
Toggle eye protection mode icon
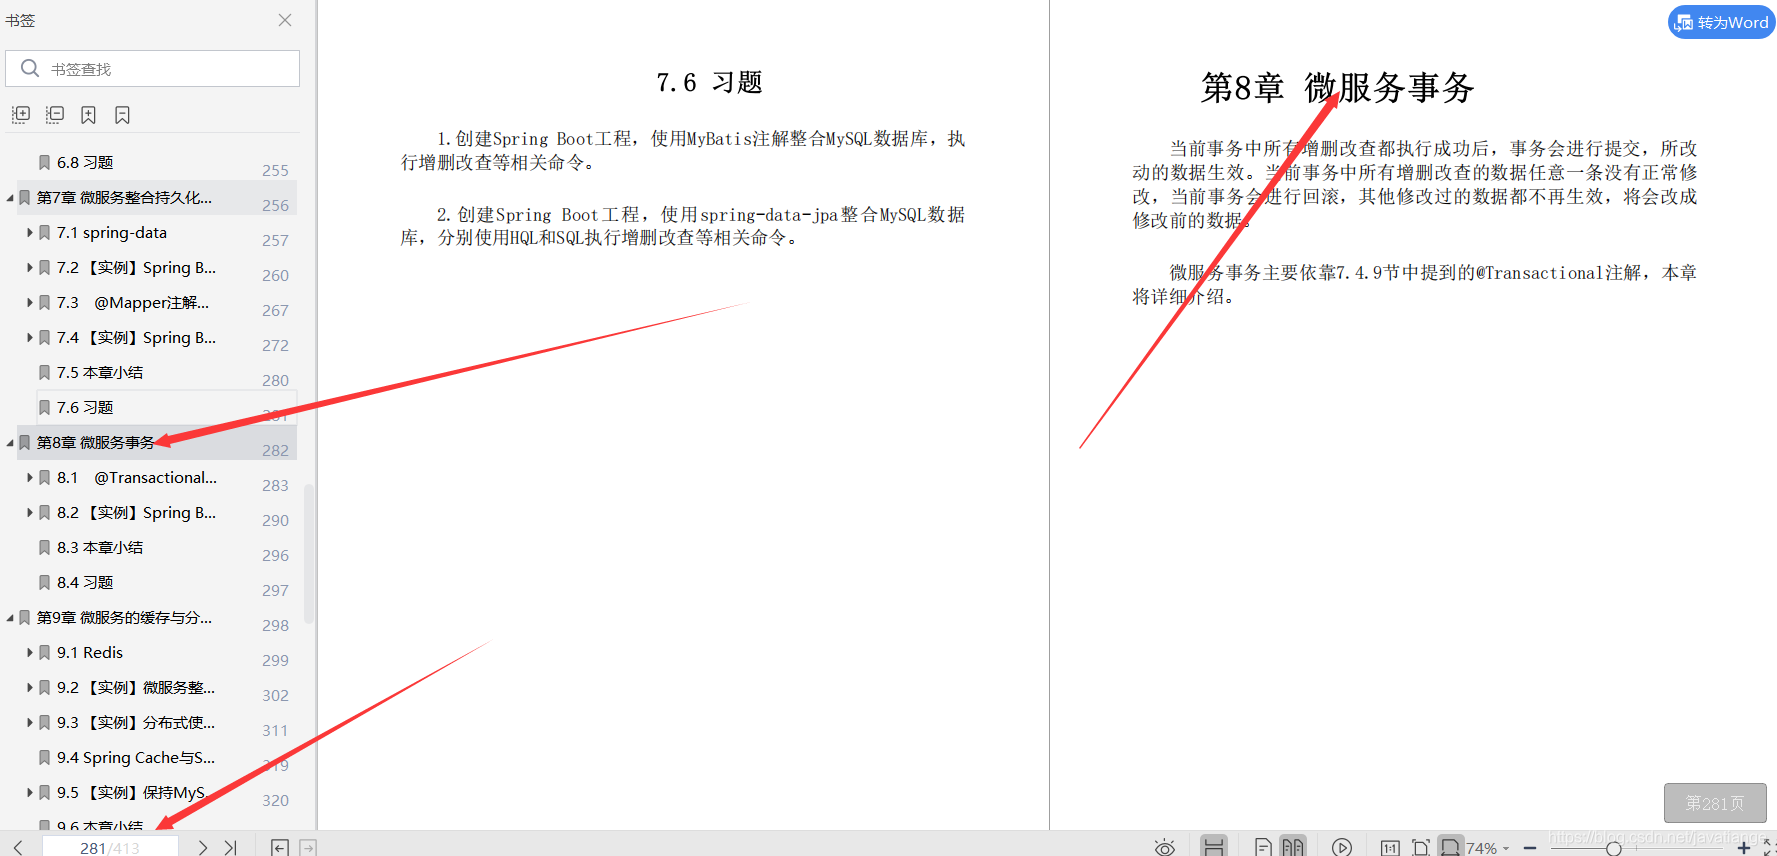coord(1164,847)
